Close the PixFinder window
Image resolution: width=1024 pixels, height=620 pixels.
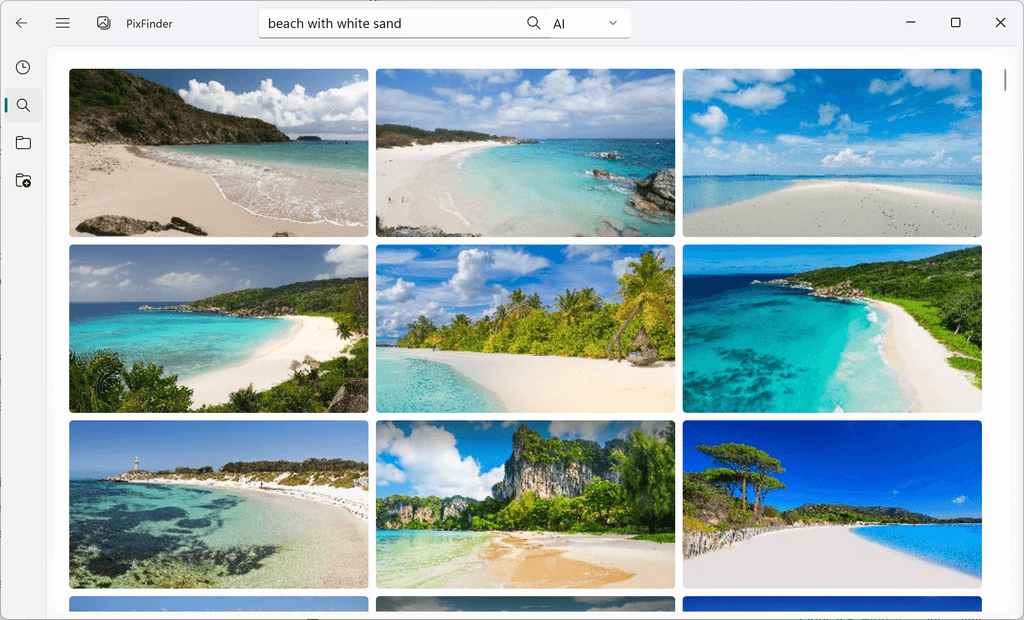click(x=1000, y=22)
